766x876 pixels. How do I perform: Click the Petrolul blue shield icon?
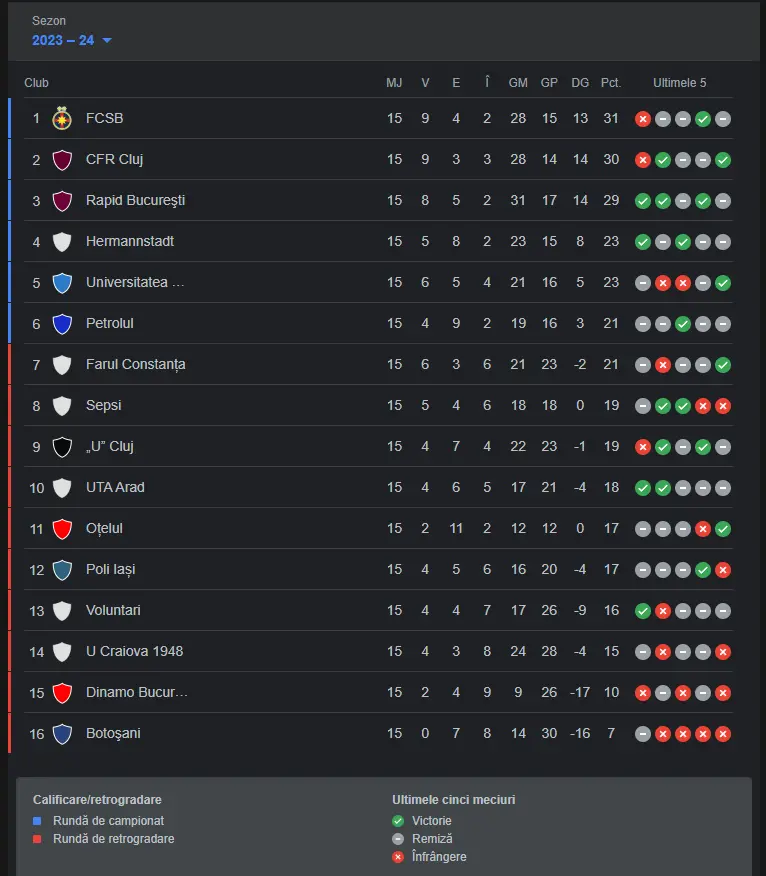[62, 324]
